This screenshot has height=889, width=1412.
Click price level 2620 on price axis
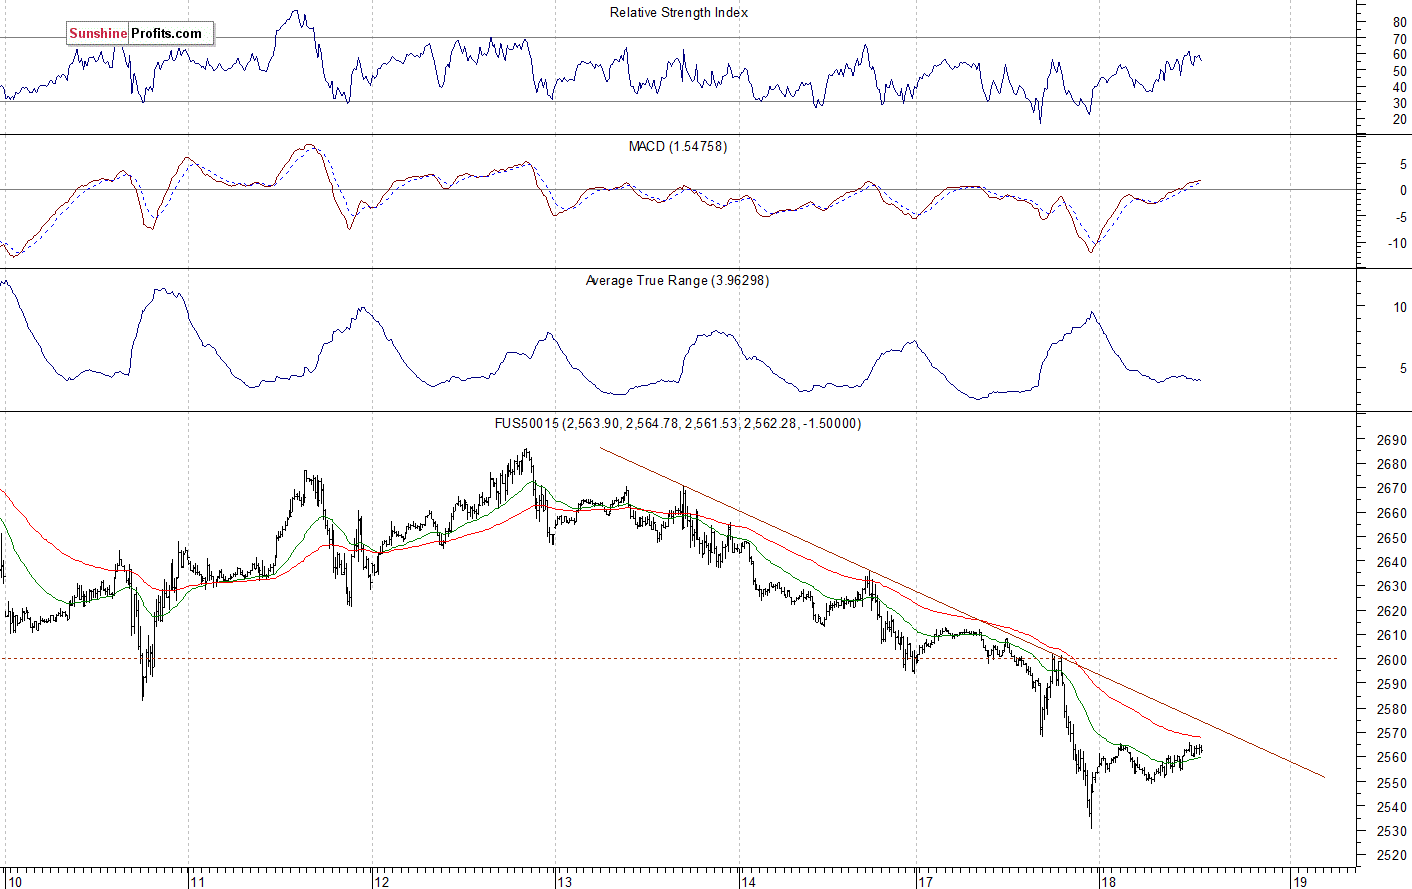[1391, 611]
